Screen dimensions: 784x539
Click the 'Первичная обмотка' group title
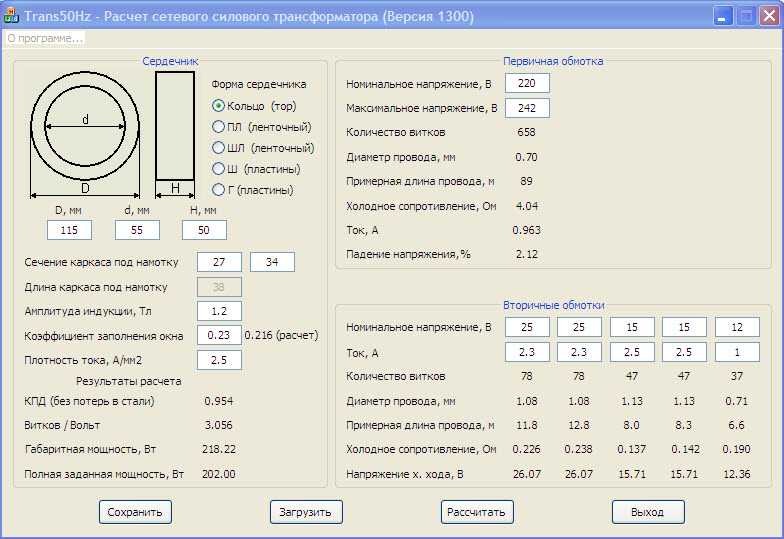pos(553,61)
